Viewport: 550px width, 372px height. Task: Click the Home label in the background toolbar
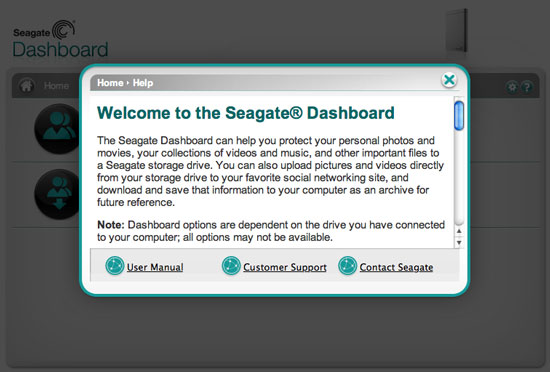click(56, 86)
